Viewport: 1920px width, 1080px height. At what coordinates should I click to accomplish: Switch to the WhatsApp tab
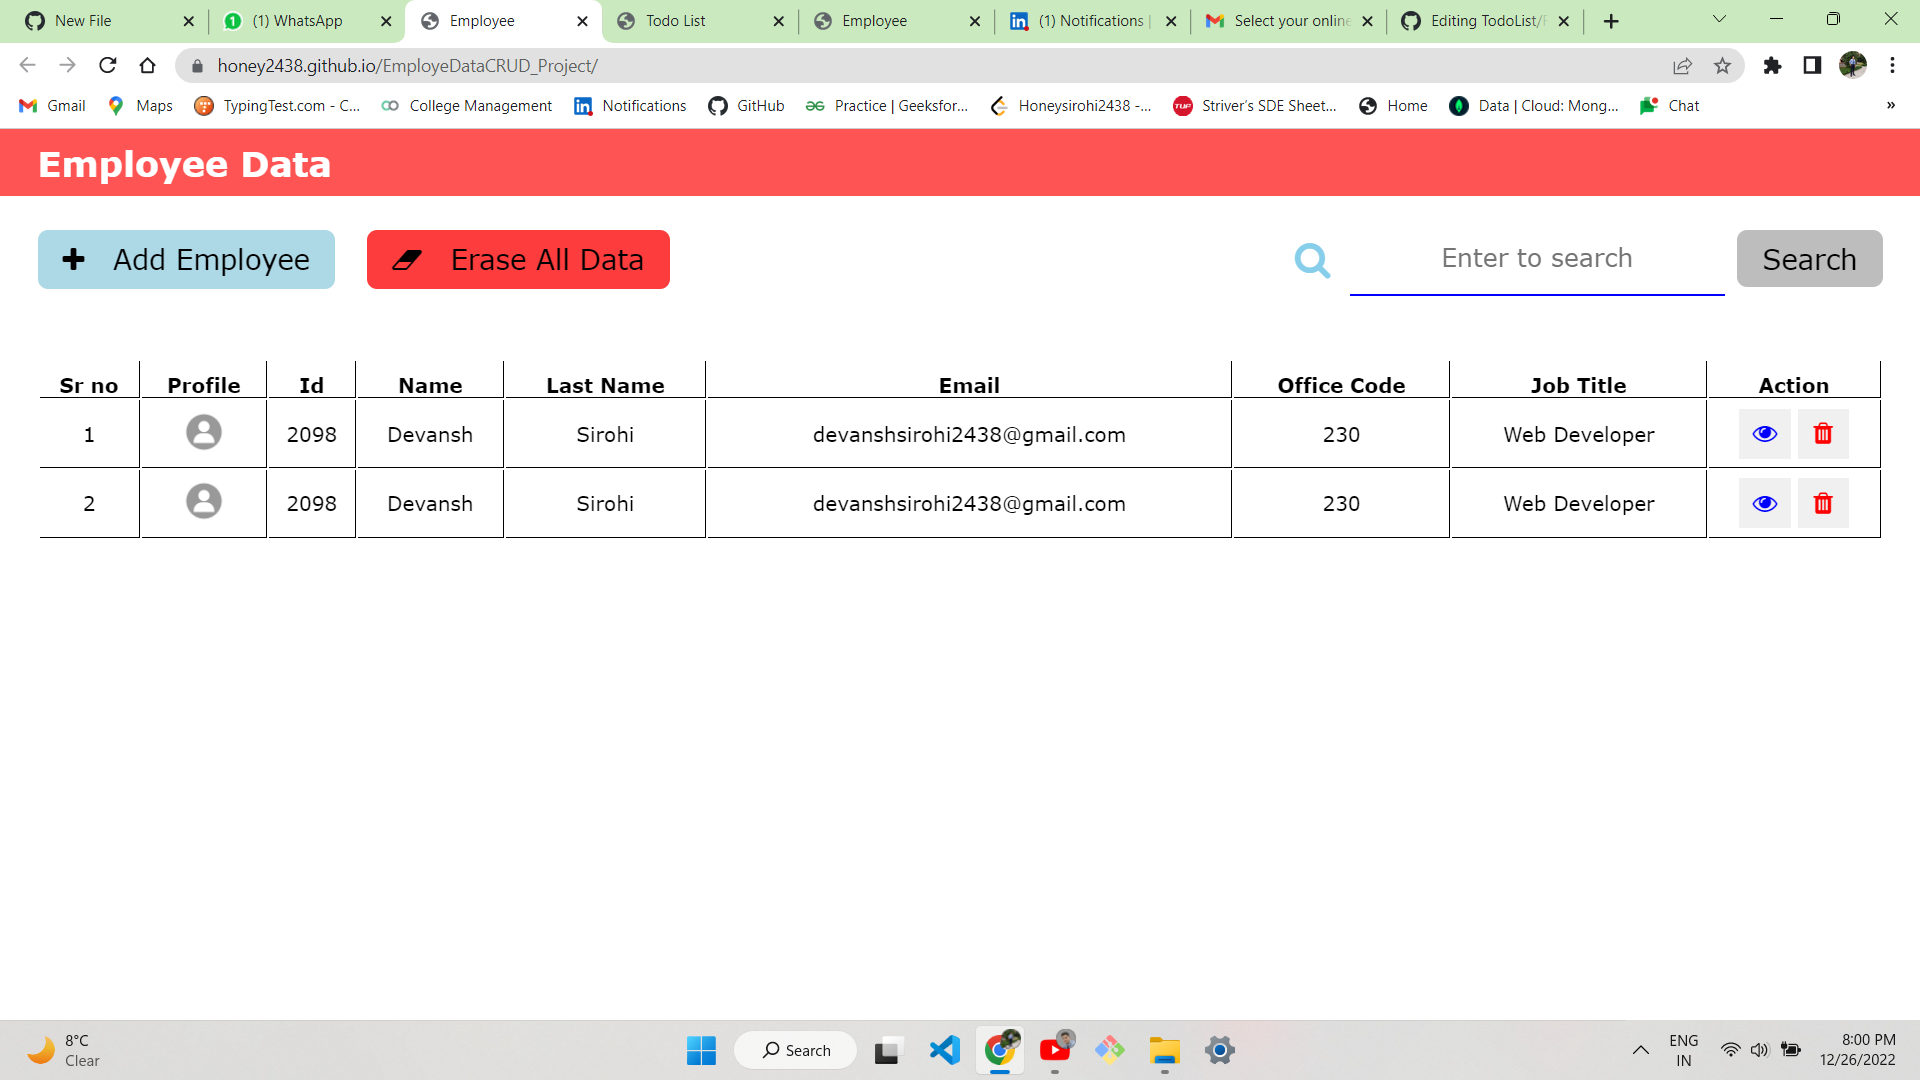tap(297, 21)
